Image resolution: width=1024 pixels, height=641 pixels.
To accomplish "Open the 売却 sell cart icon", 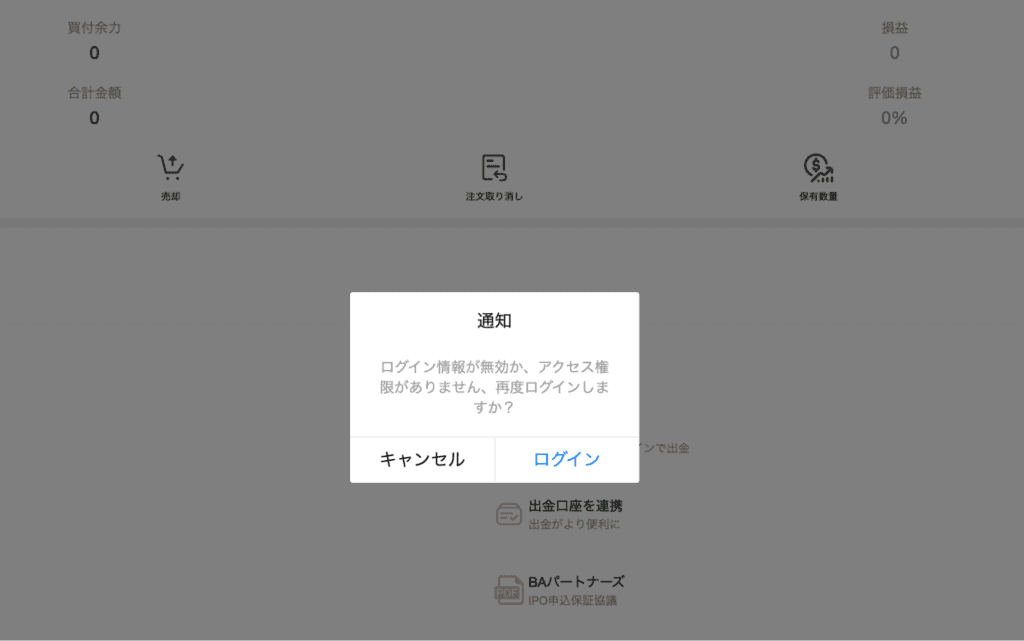I will [x=170, y=167].
